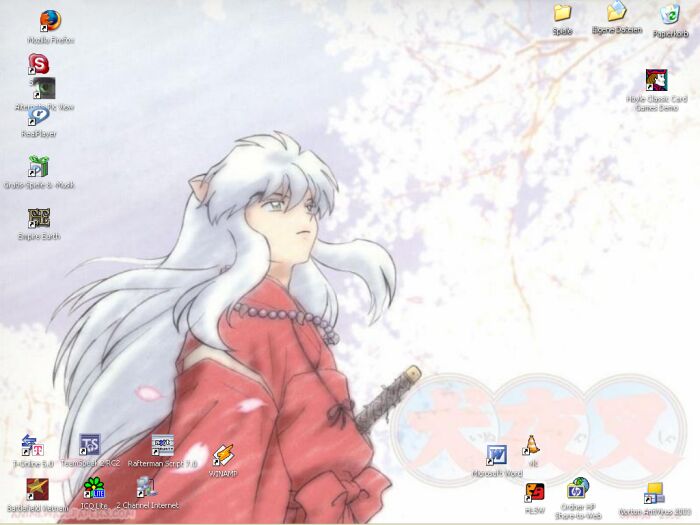Open the Papierkorb recycle bin
Screen dimensions: 700x525
pyautogui.click(x=670, y=15)
